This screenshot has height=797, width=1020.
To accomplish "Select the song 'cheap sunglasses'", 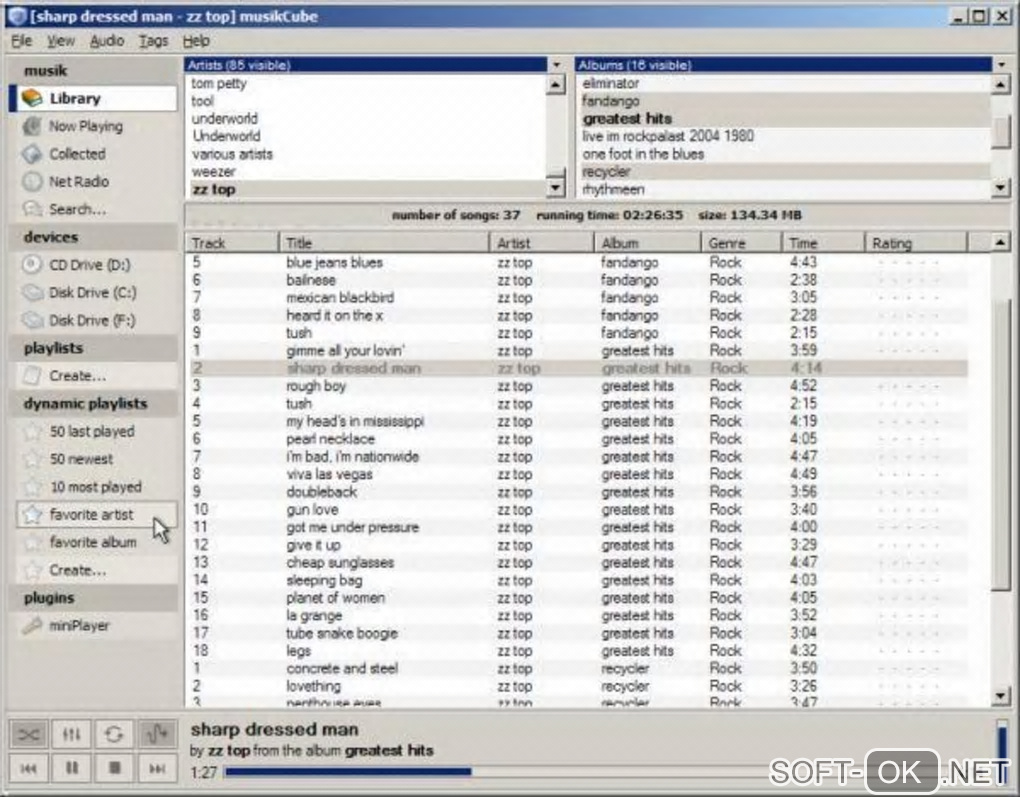I will click(577, 563).
